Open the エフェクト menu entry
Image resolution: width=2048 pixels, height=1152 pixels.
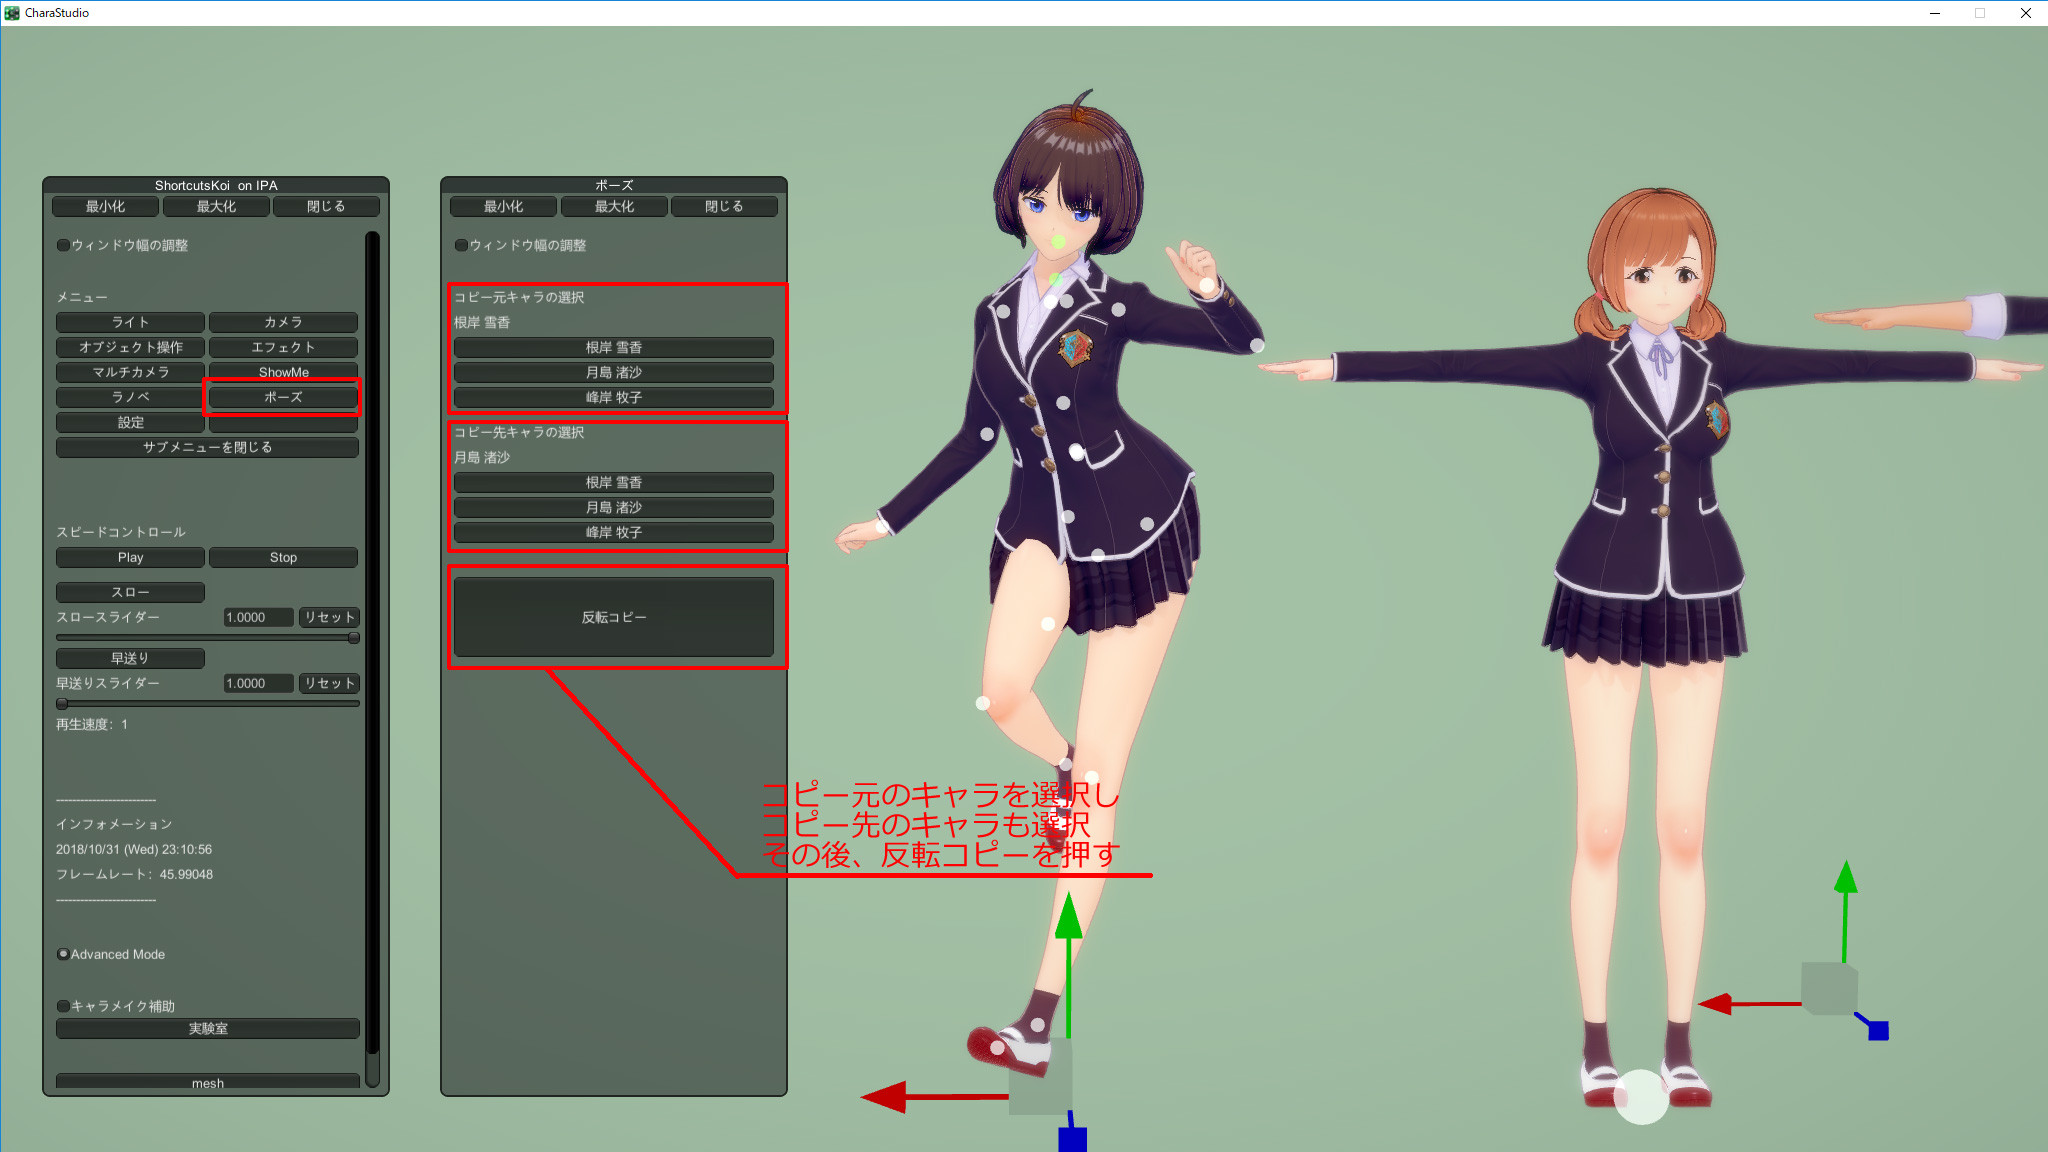coord(283,347)
